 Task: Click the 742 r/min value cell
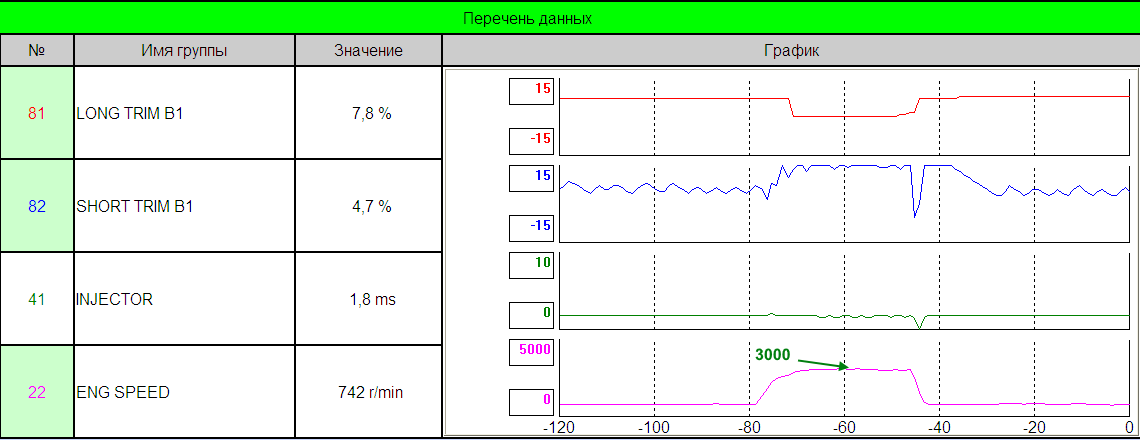tap(368, 392)
